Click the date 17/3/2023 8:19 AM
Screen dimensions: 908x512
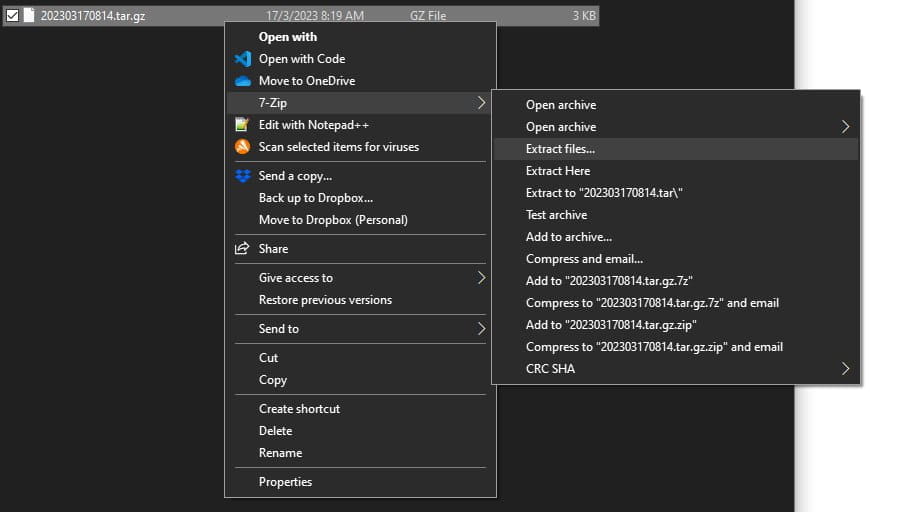[x=315, y=16]
